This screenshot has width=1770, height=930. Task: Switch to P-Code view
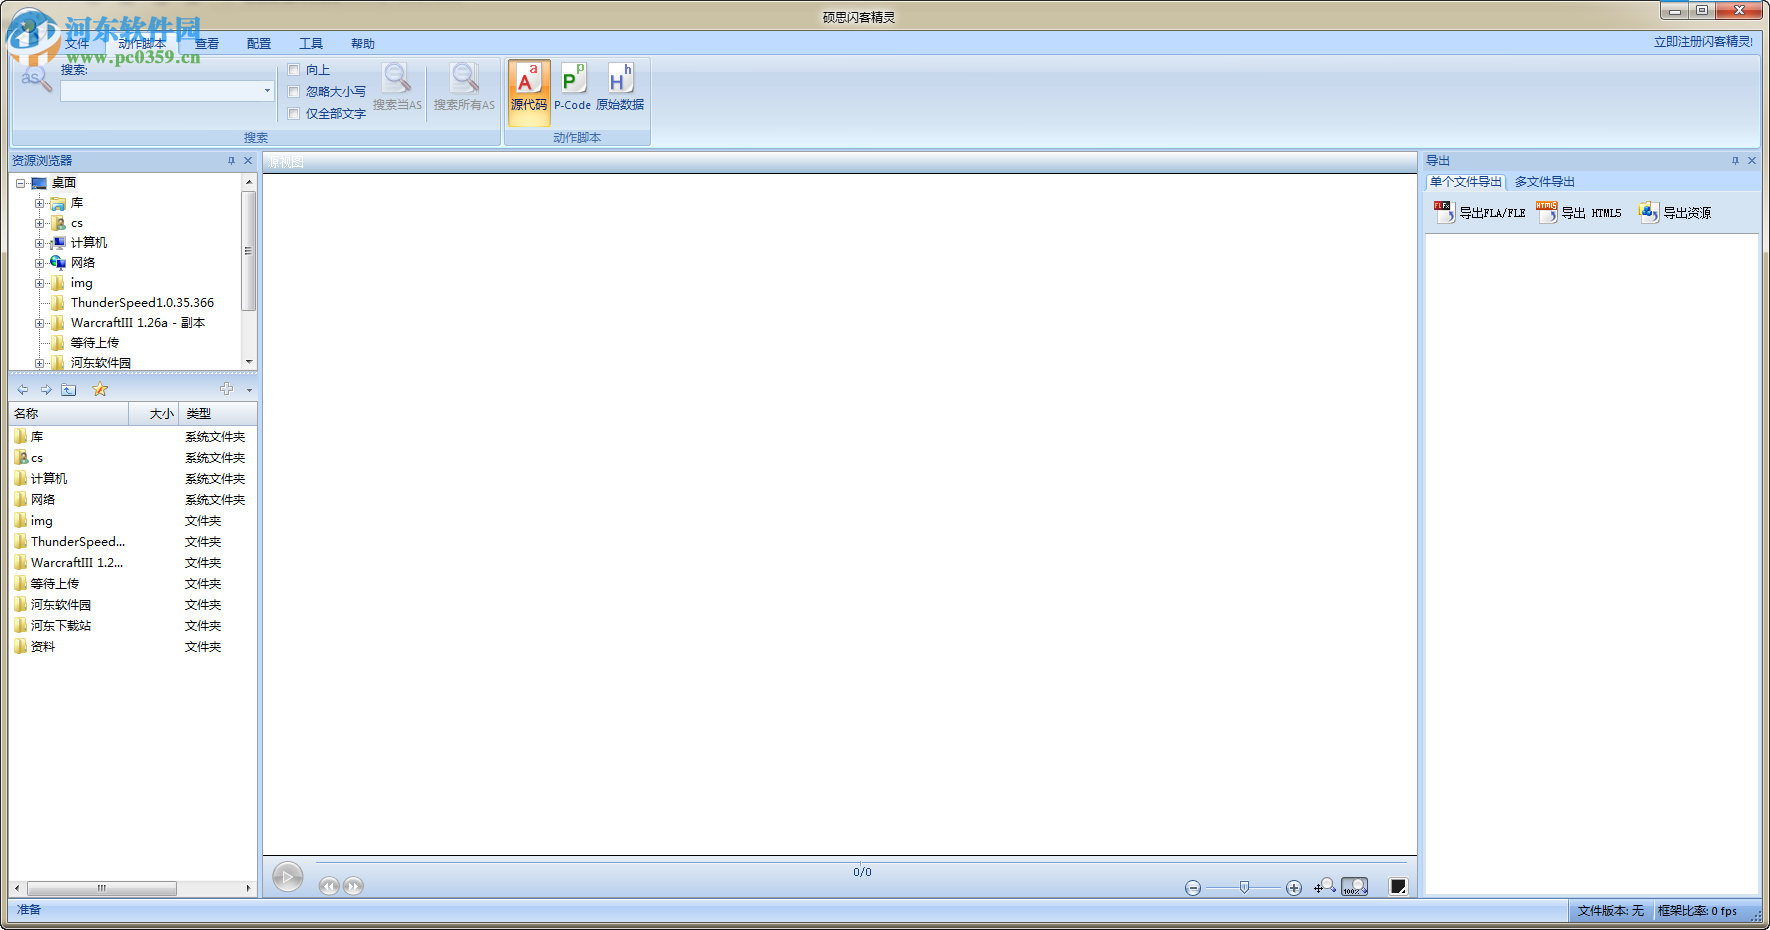tap(572, 87)
